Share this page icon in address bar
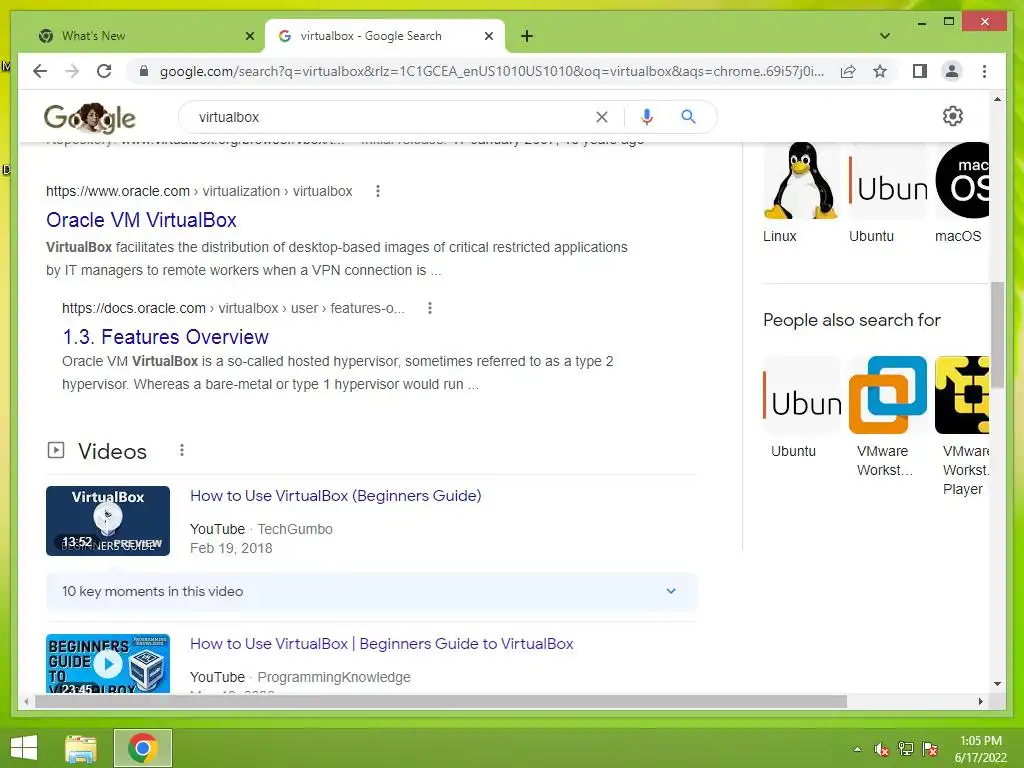Screen dimensions: 1024x768 pos(848,71)
